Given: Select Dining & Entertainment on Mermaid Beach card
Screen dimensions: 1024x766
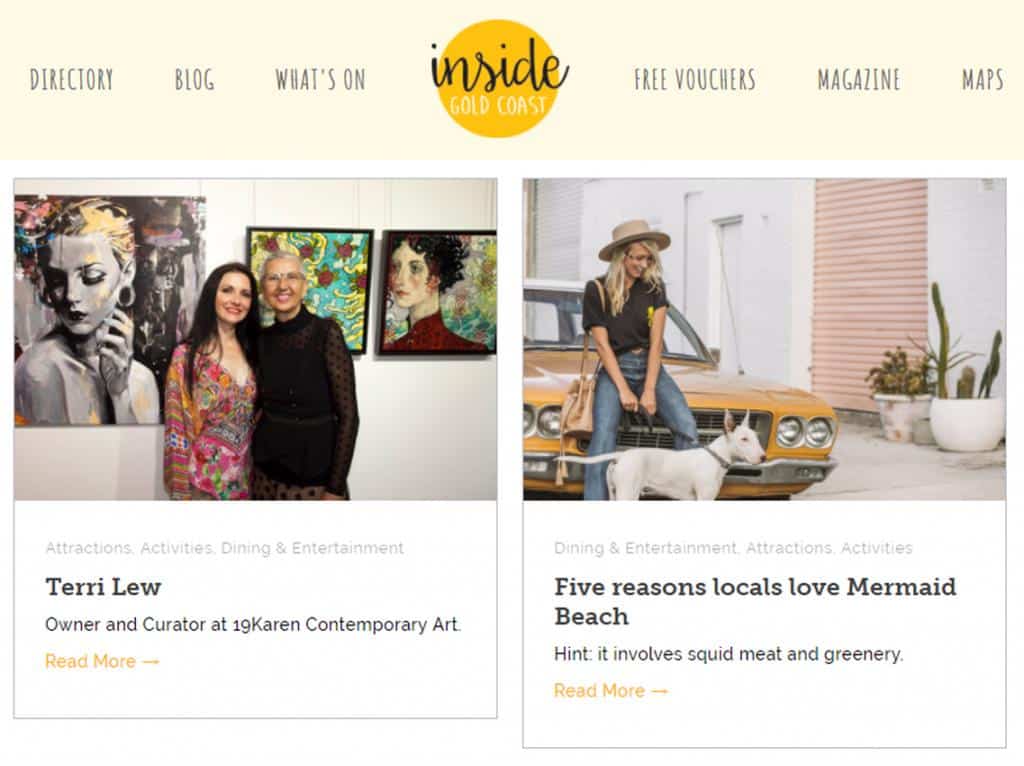Looking at the screenshot, I should pyautogui.click(x=645, y=548).
